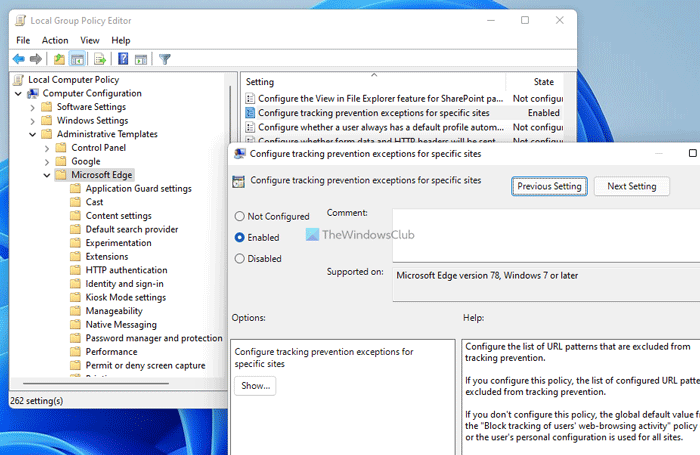Click the Microsoft Edge folder icon
The image size is (700, 455).
coord(61,175)
